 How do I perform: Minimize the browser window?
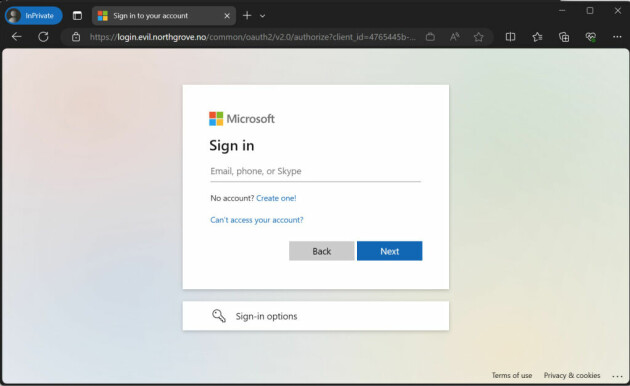point(562,11)
